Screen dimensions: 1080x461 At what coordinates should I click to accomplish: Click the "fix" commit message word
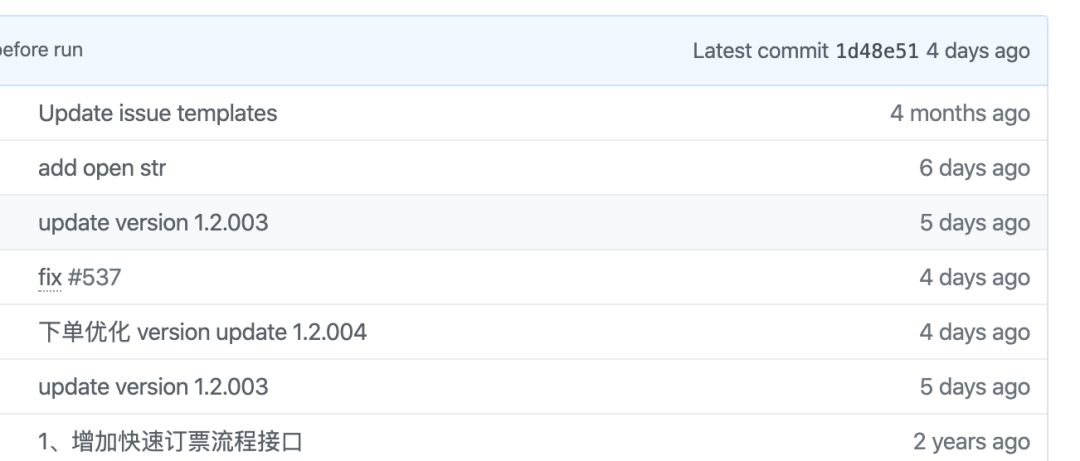click(x=50, y=277)
